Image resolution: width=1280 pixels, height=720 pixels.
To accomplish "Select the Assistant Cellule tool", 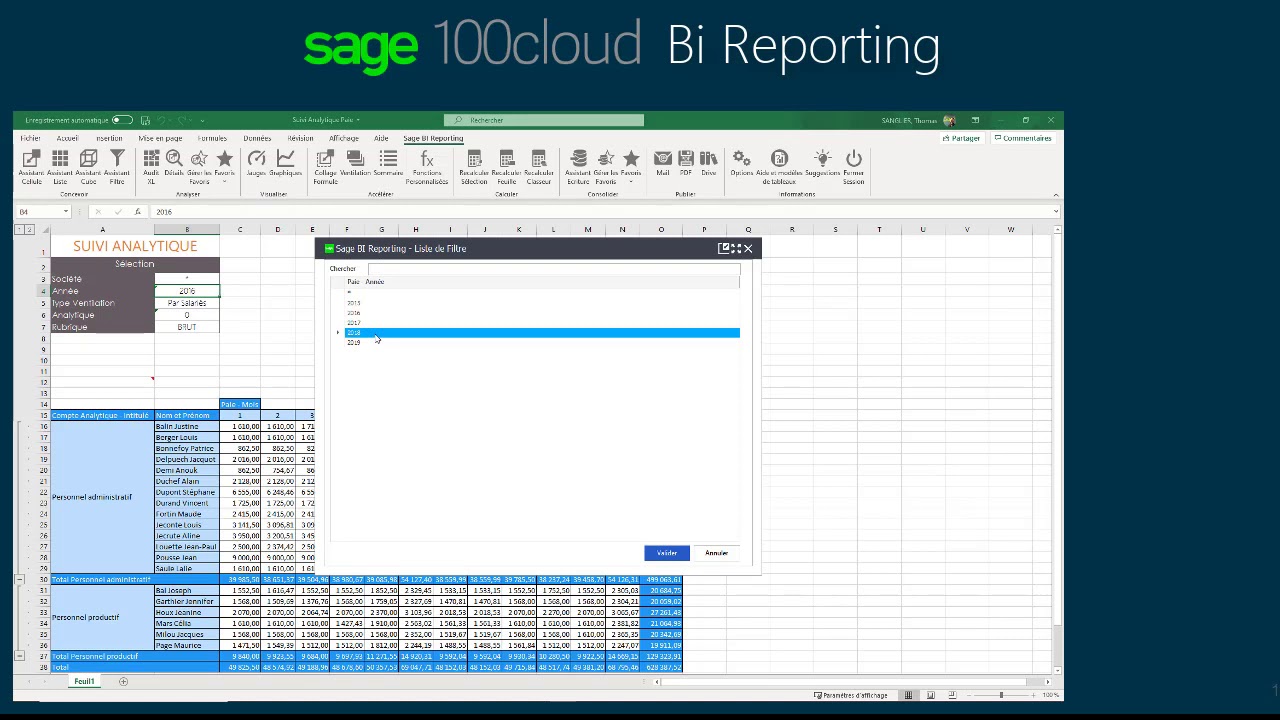I will coord(30,165).
